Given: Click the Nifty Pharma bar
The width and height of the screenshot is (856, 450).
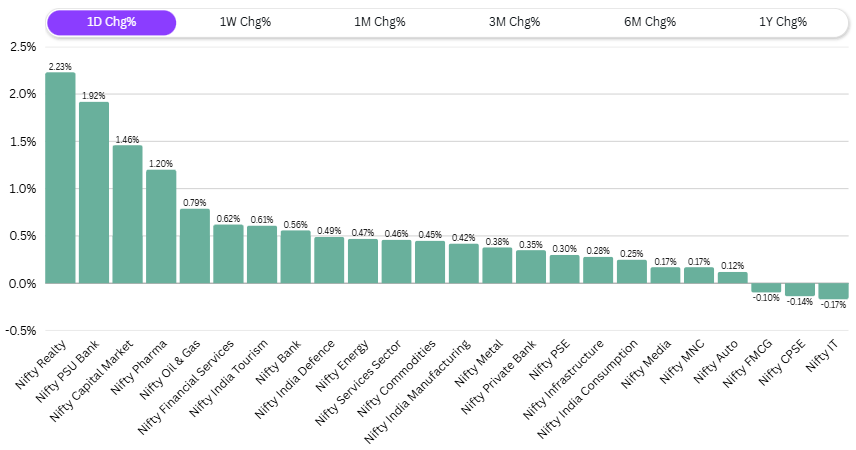Looking at the screenshot, I should pyautogui.click(x=161, y=227).
